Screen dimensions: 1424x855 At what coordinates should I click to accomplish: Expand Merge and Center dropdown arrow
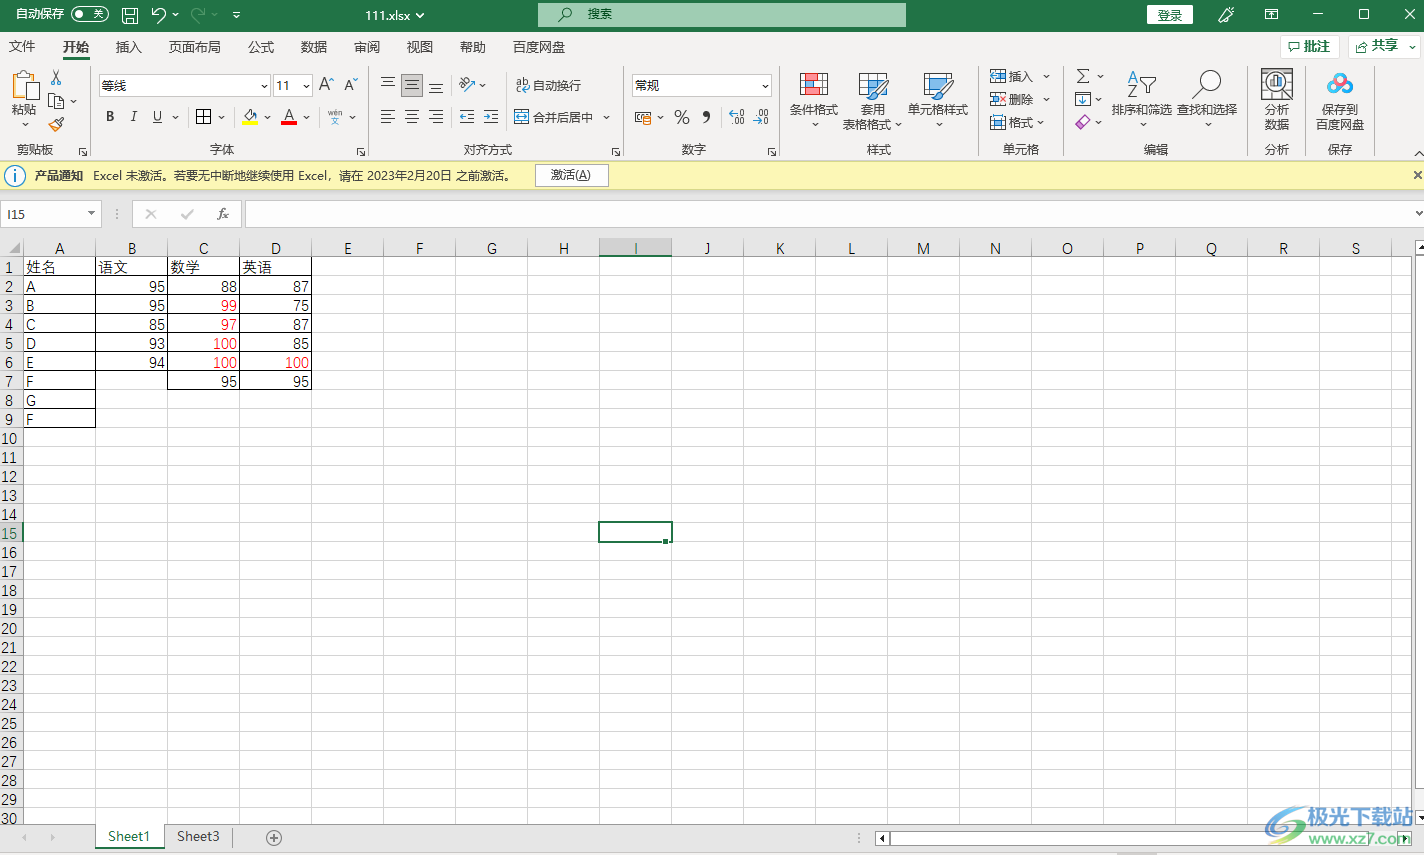tap(606, 117)
